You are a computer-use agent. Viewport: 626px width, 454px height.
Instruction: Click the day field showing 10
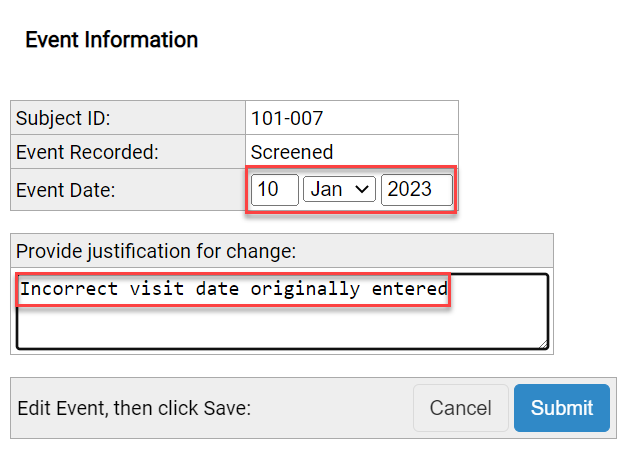(274, 189)
